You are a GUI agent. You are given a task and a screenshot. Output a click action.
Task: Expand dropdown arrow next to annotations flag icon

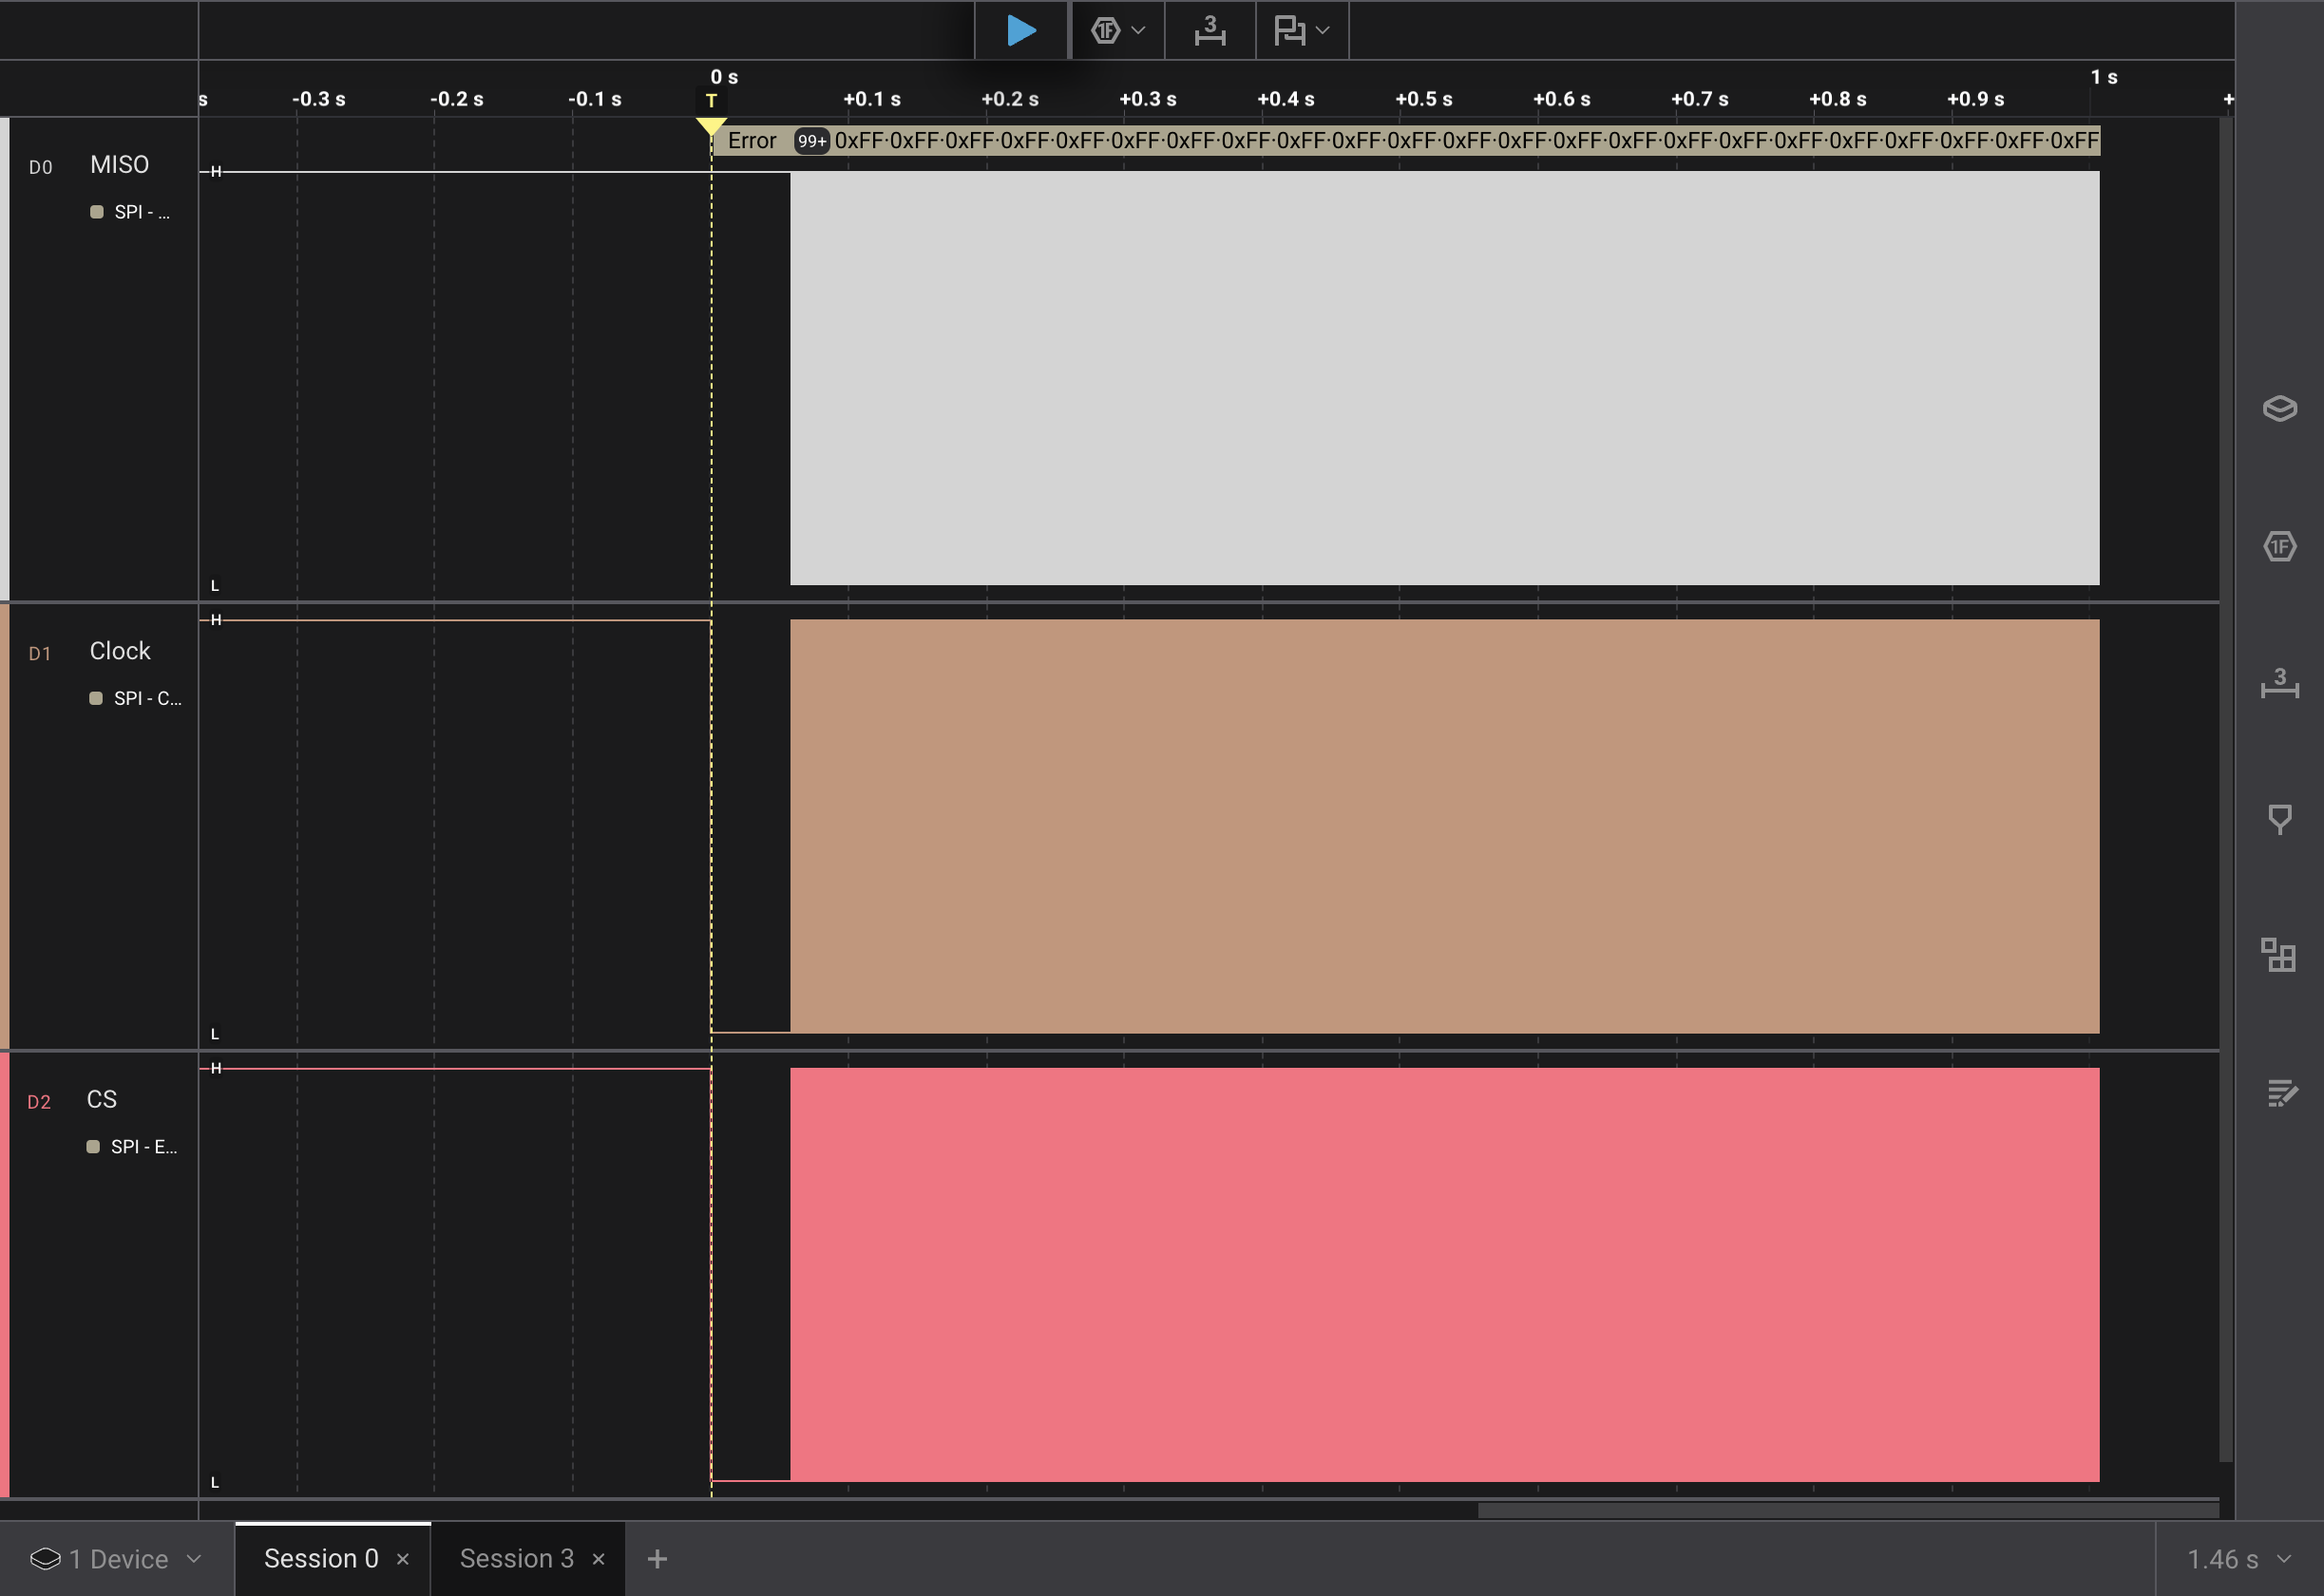1323,30
